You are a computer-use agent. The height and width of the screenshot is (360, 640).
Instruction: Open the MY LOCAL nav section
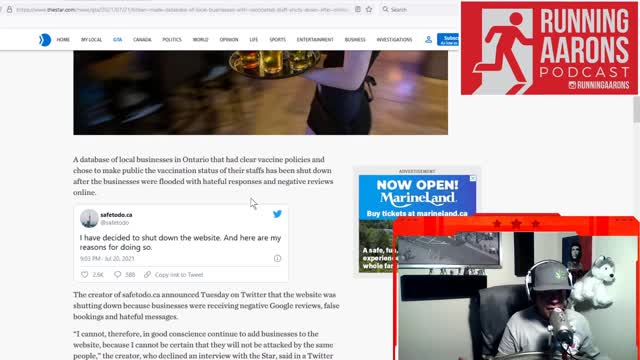tap(91, 40)
